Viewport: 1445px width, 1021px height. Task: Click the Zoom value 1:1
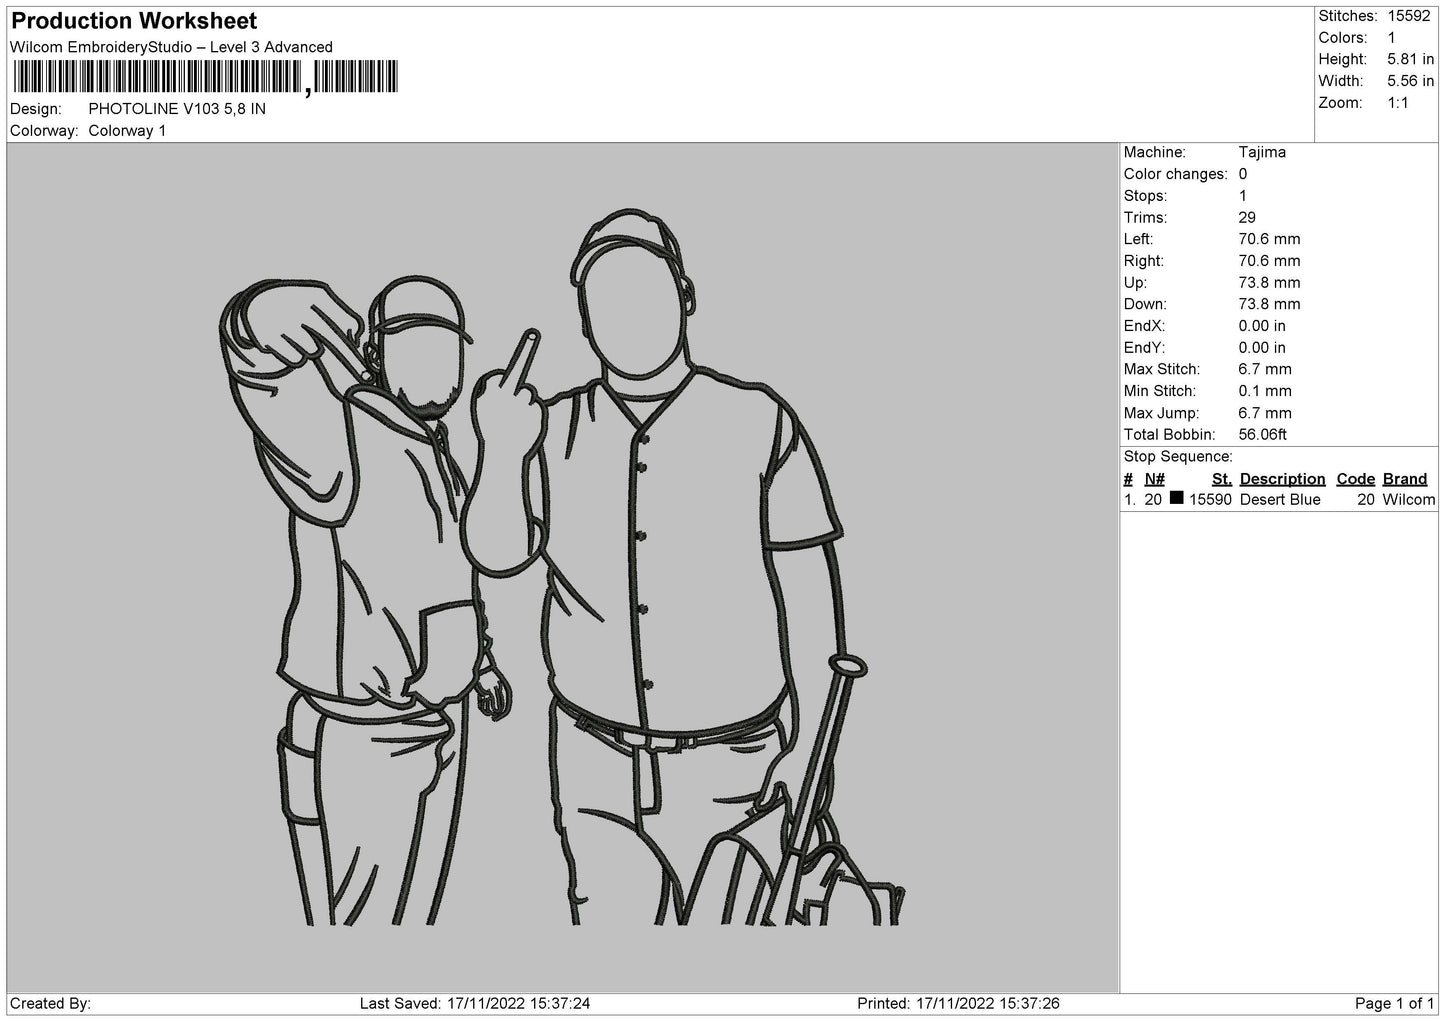(x=1398, y=103)
